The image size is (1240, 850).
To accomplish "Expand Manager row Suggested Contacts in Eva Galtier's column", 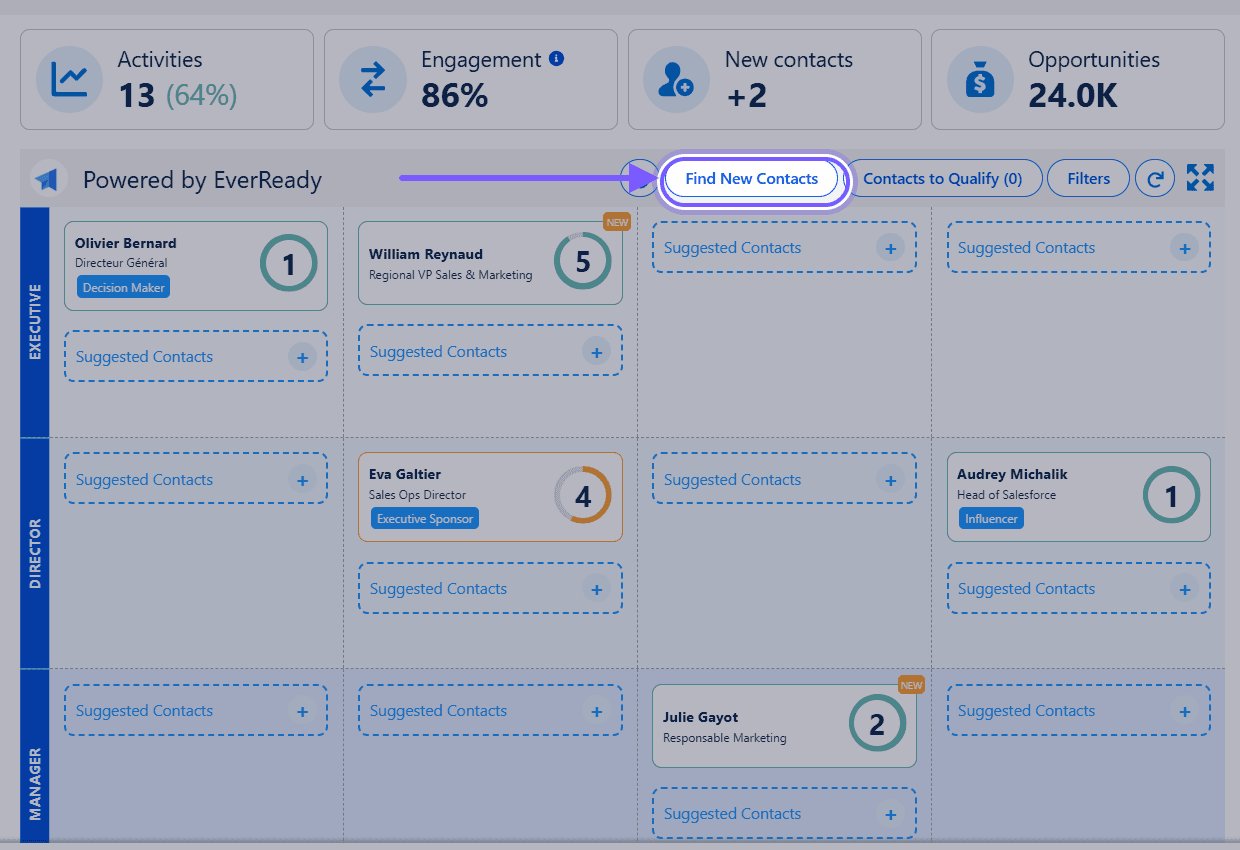I will pyautogui.click(x=490, y=711).
